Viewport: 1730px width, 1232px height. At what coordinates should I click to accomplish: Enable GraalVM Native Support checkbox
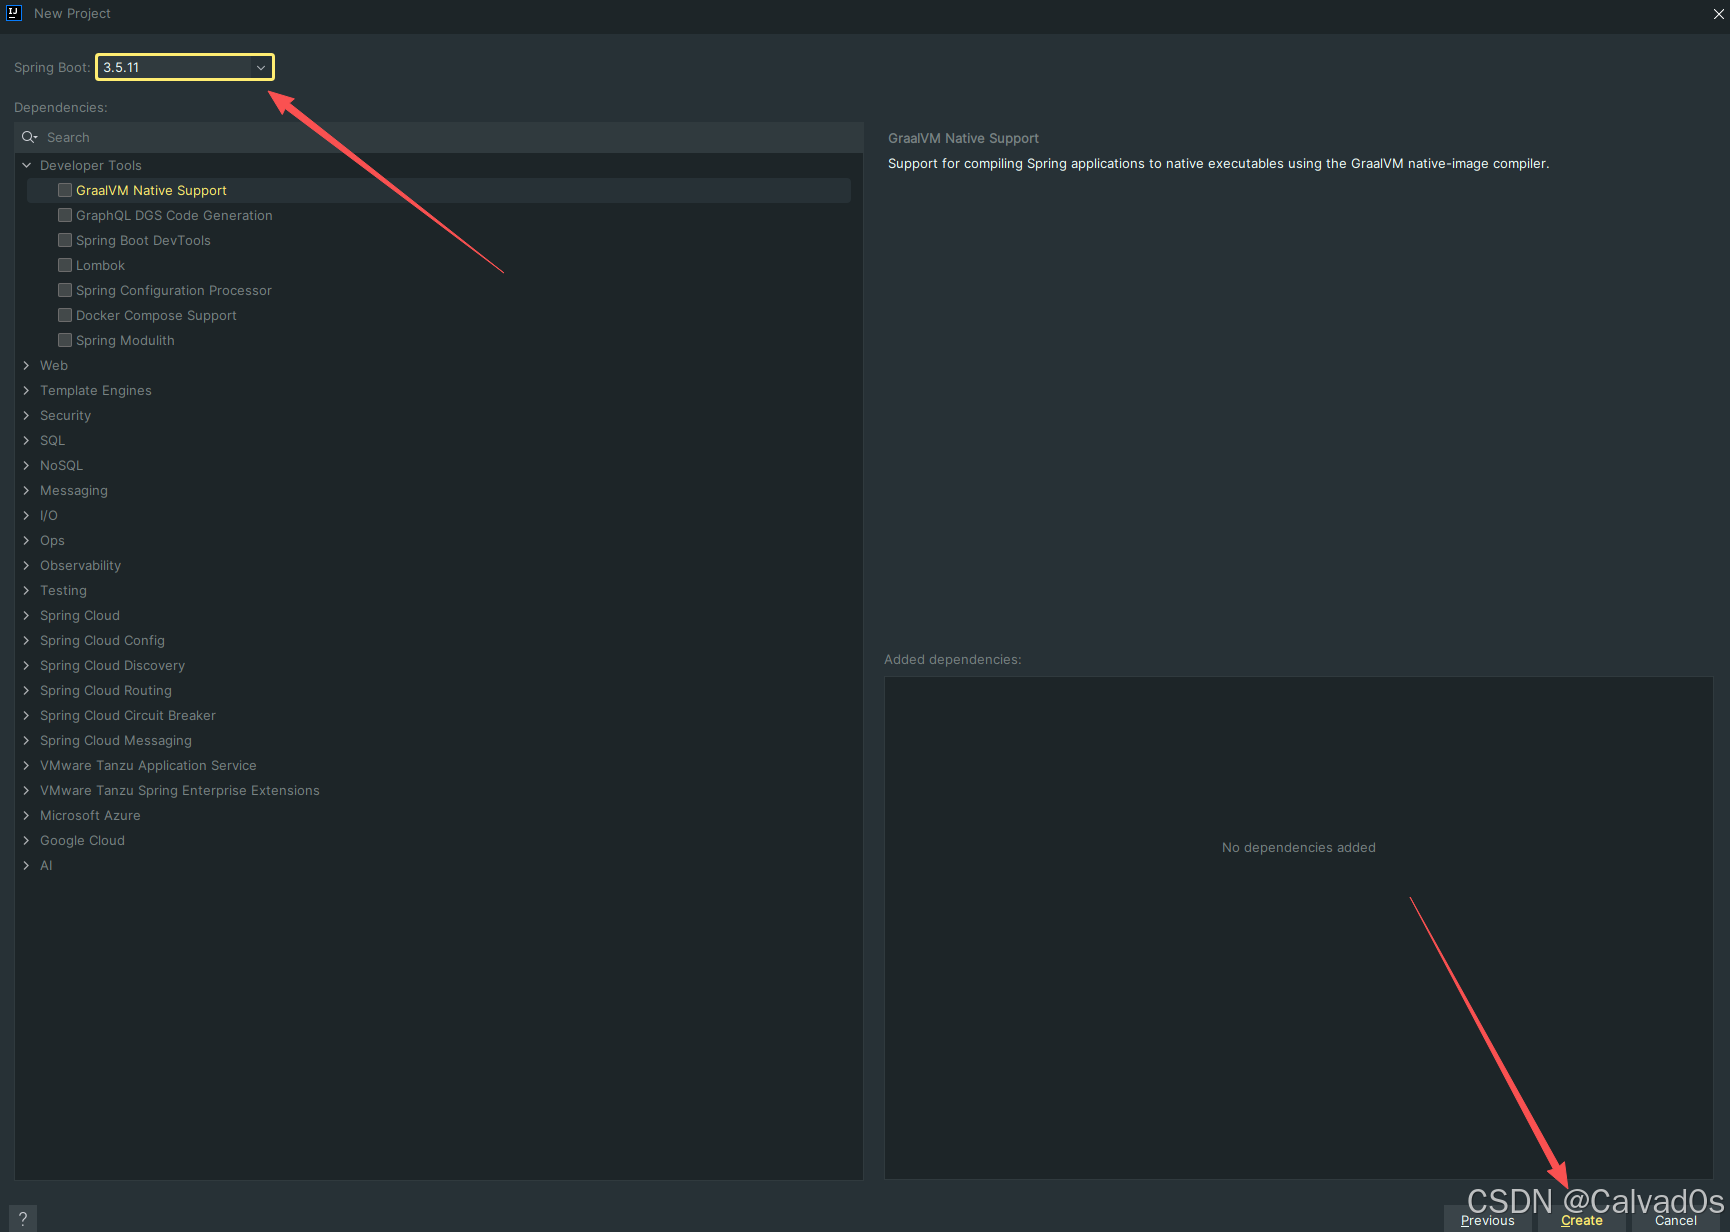(x=65, y=190)
